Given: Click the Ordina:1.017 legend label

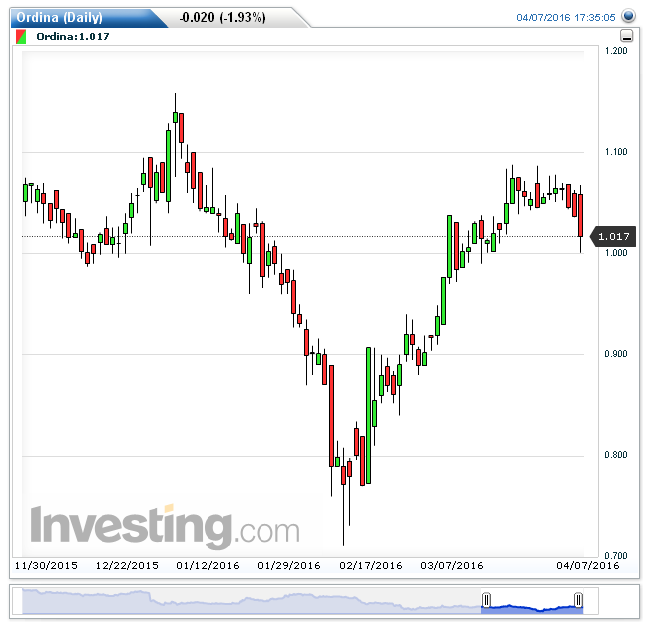Looking at the screenshot, I should tap(73, 36).
